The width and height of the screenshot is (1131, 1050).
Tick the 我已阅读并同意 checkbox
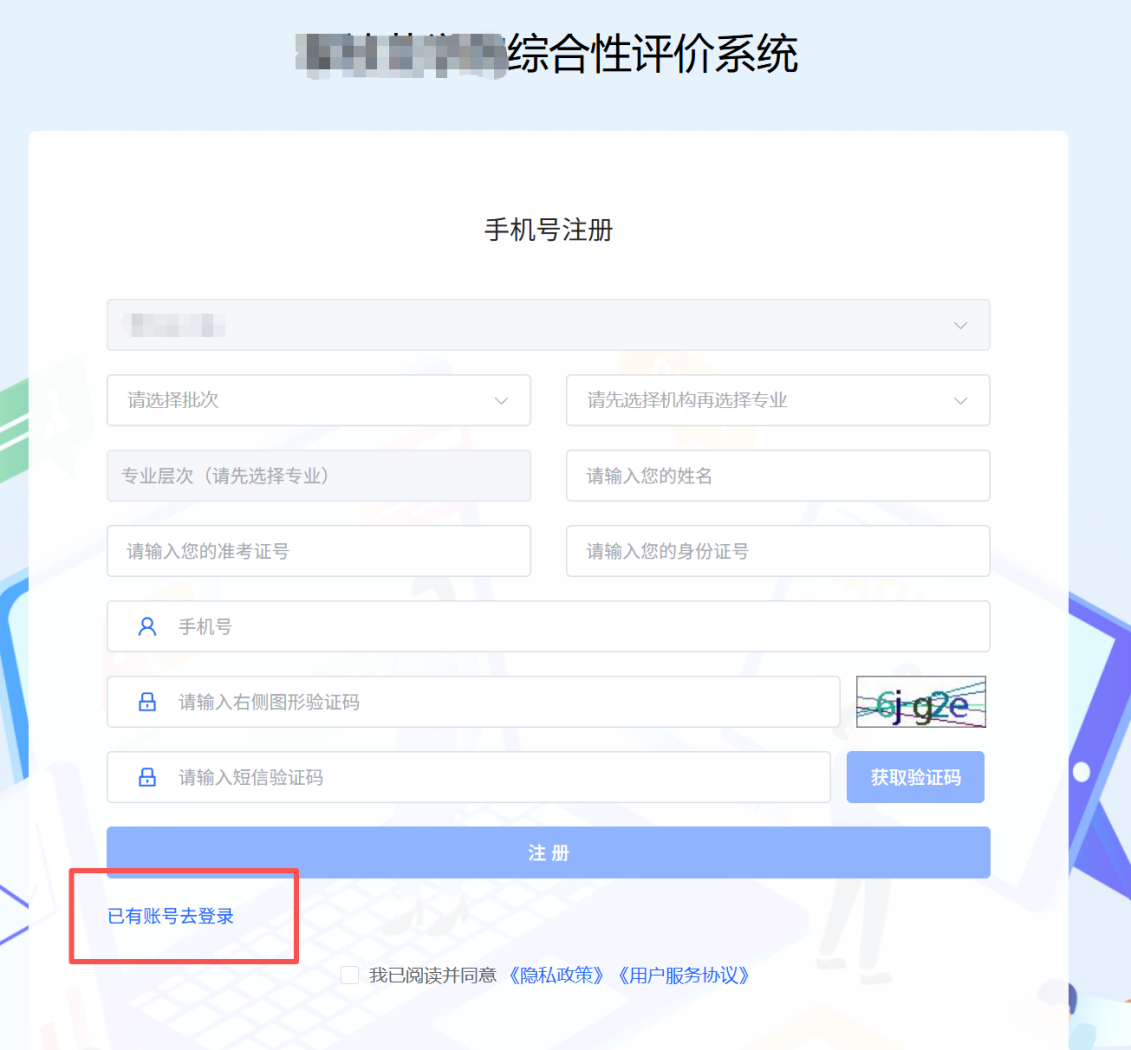tap(350, 976)
